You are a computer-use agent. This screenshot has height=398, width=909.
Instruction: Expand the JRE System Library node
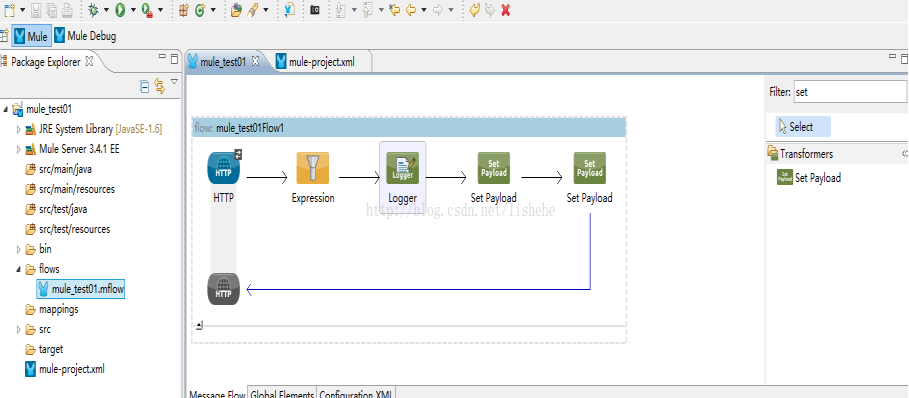click(x=19, y=129)
